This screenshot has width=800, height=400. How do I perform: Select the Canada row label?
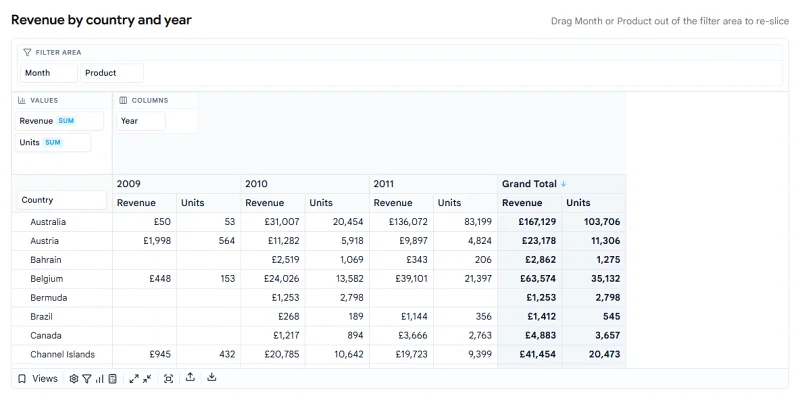coord(46,335)
